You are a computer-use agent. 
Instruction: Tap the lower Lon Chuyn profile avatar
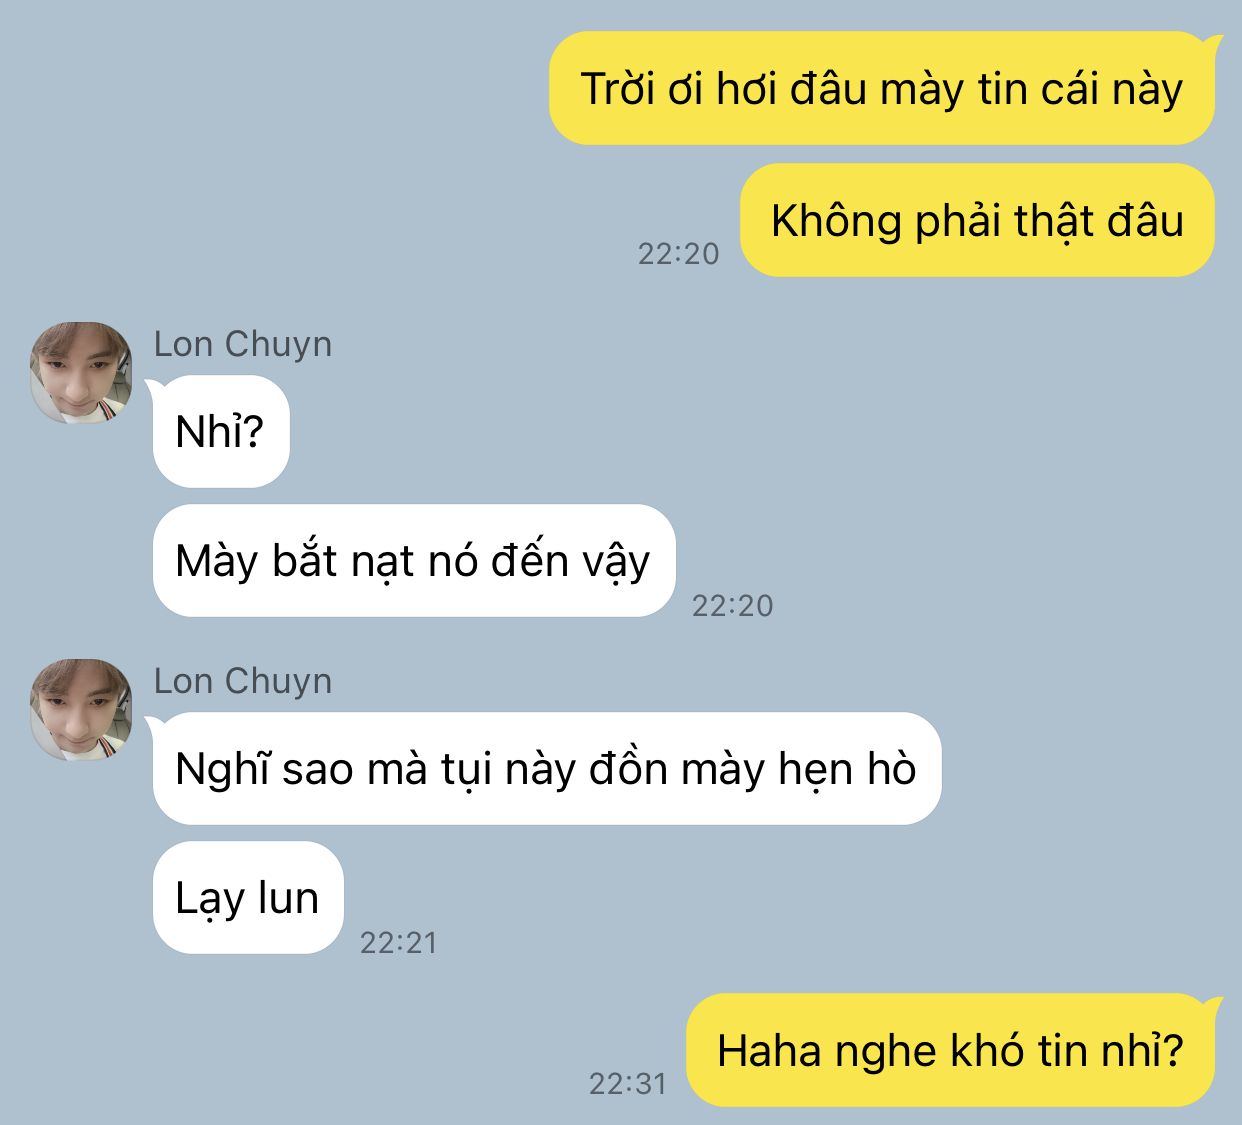[81, 709]
